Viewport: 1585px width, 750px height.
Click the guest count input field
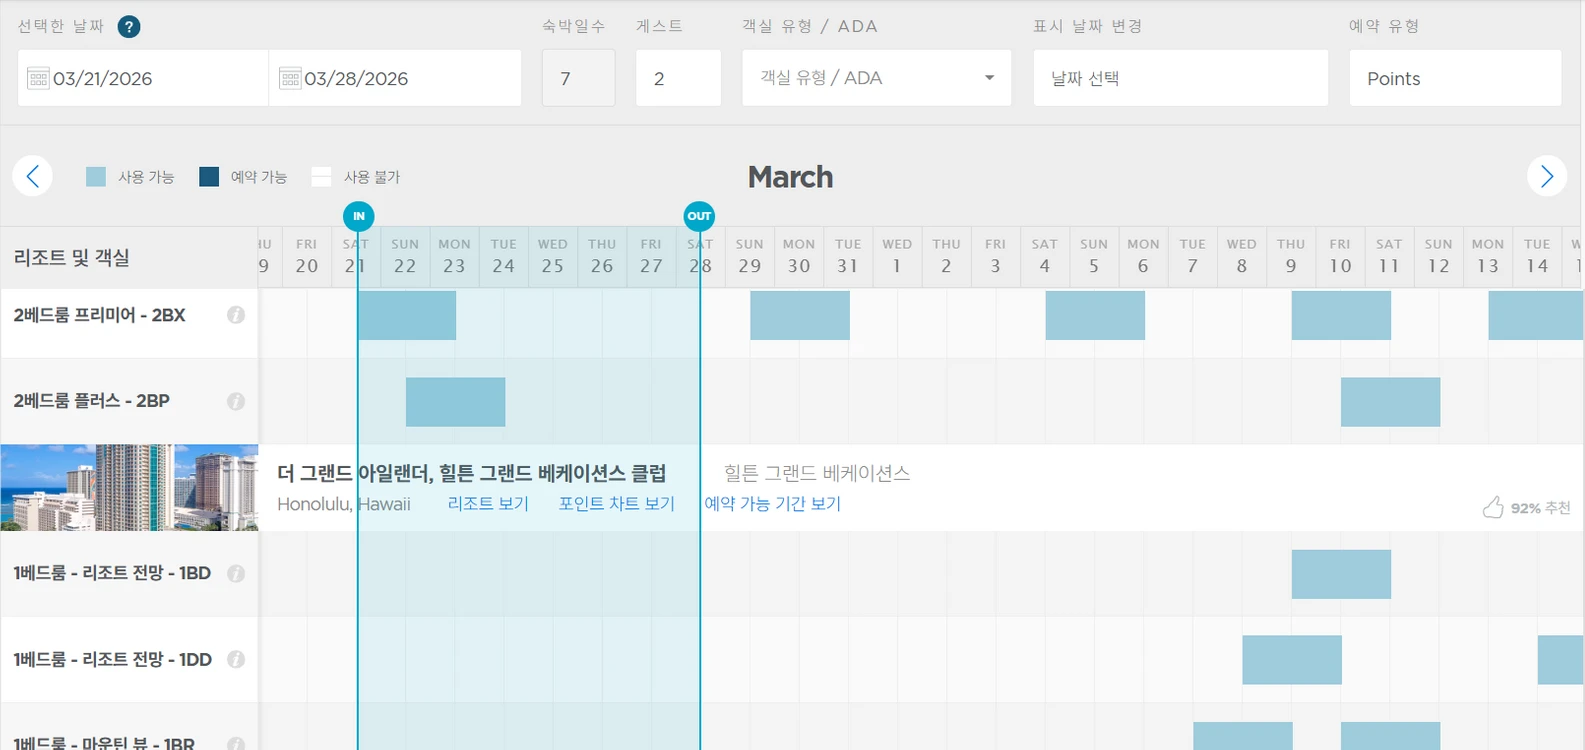(679, 78)
